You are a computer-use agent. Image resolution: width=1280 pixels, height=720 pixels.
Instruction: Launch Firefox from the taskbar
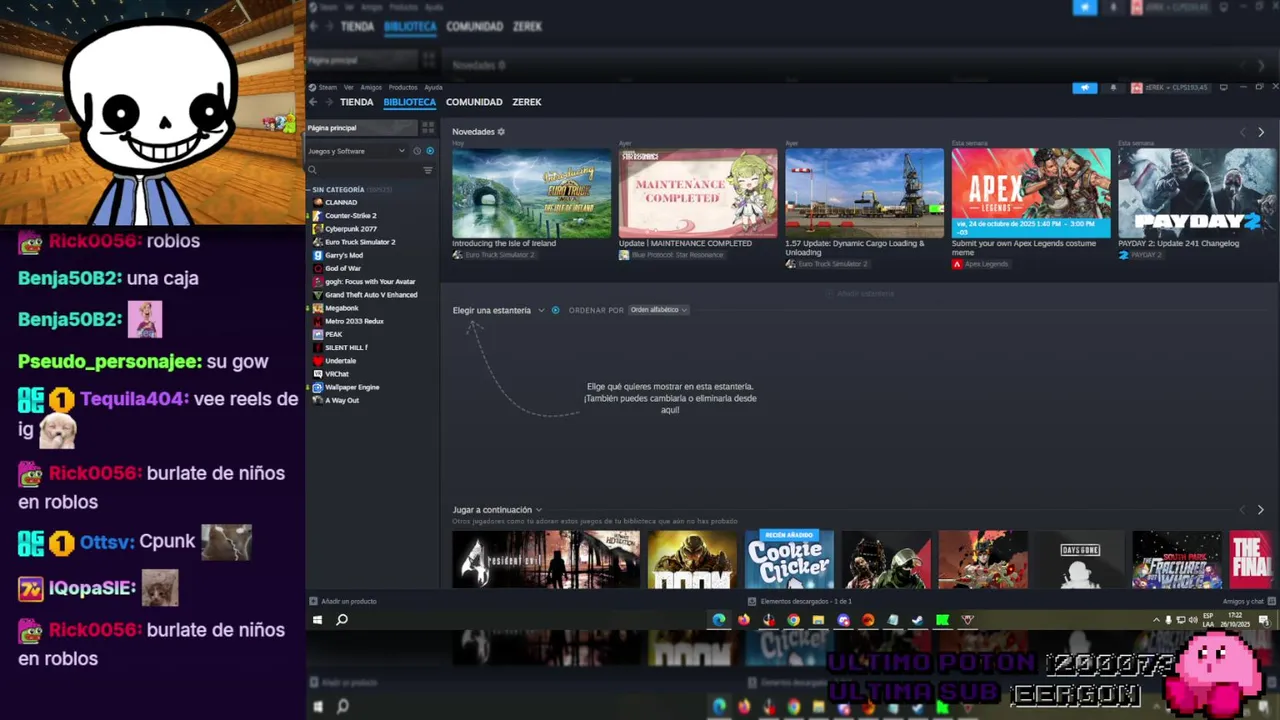click(x=743, y=620)
